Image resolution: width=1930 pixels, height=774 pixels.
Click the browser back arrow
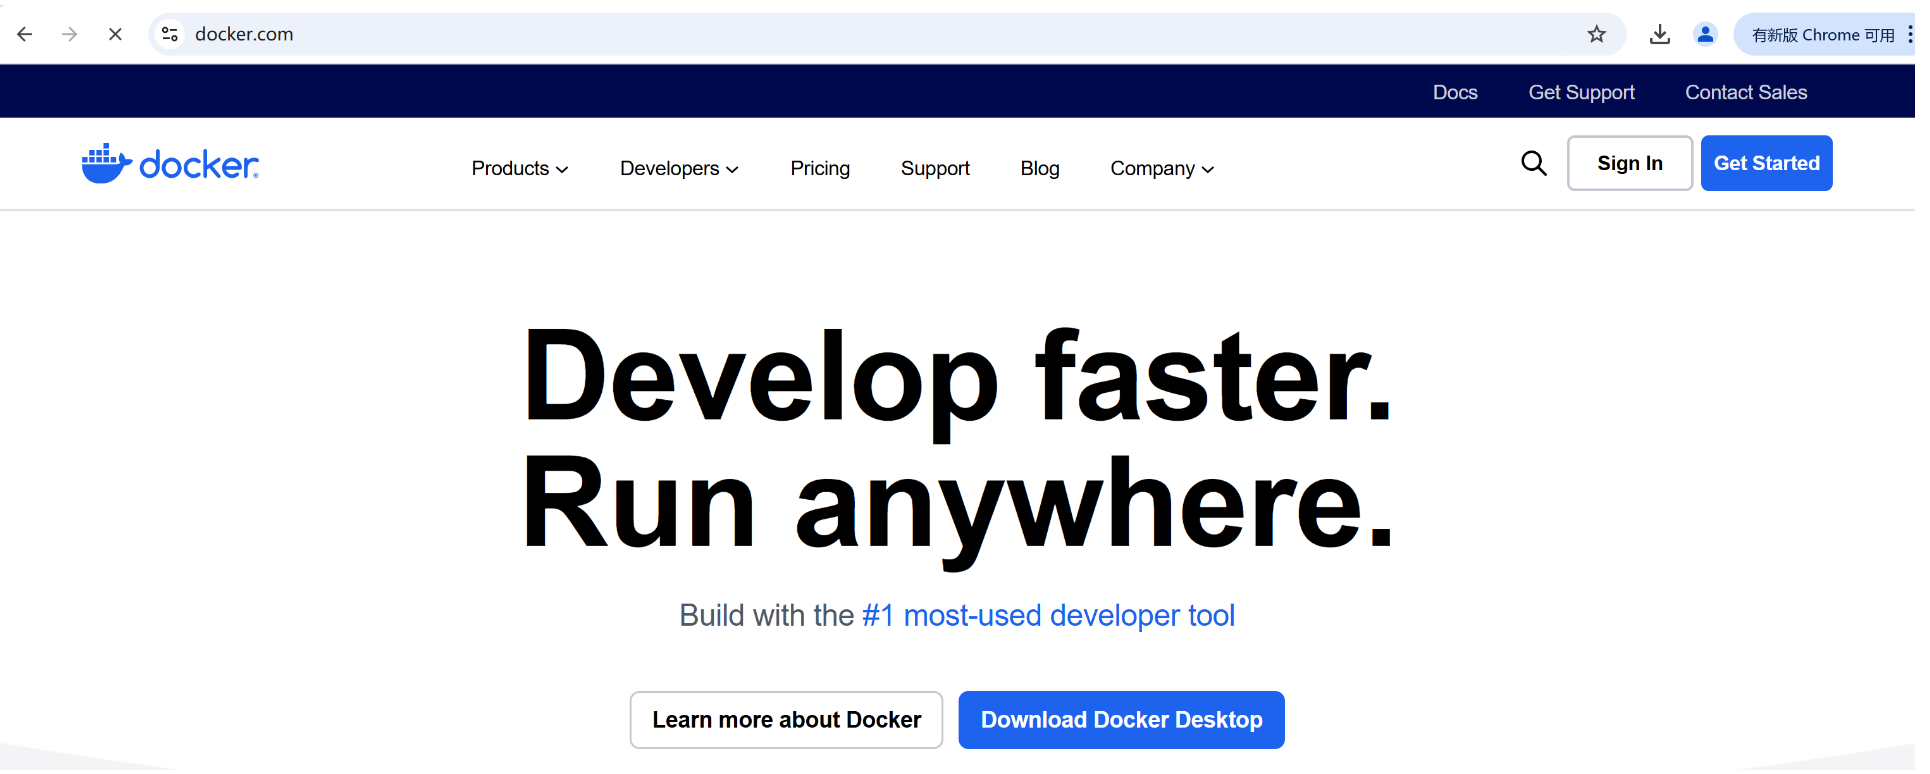pyautogui.click(x=25, y=34)
